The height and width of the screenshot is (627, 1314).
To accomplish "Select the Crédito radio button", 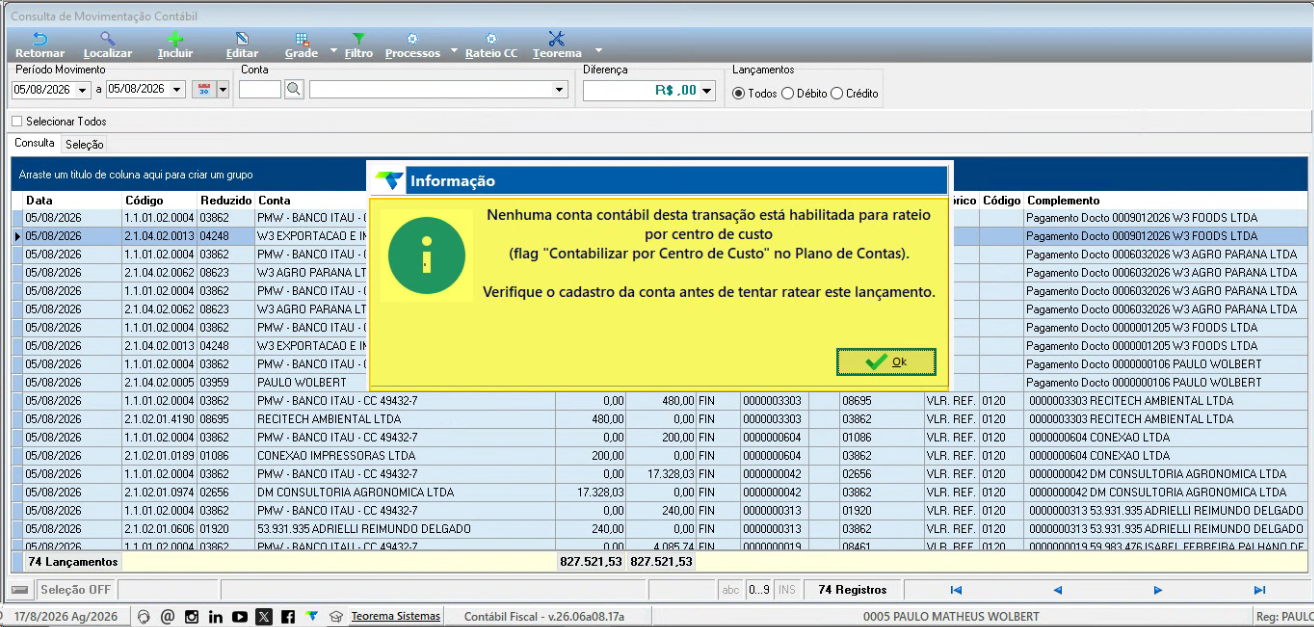I will [x=837, y=93].
